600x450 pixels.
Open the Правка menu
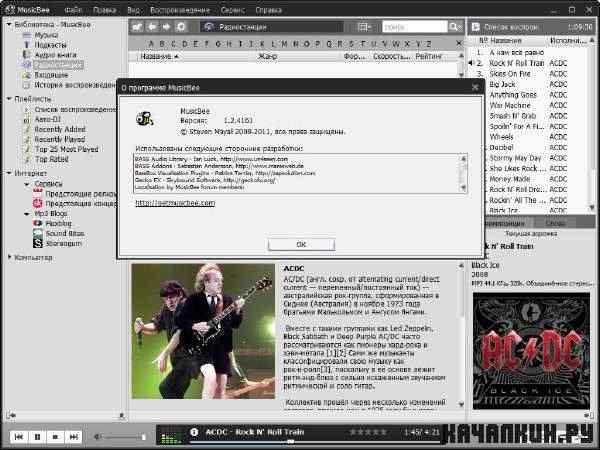pyautogui.click(x=104, y=10)
